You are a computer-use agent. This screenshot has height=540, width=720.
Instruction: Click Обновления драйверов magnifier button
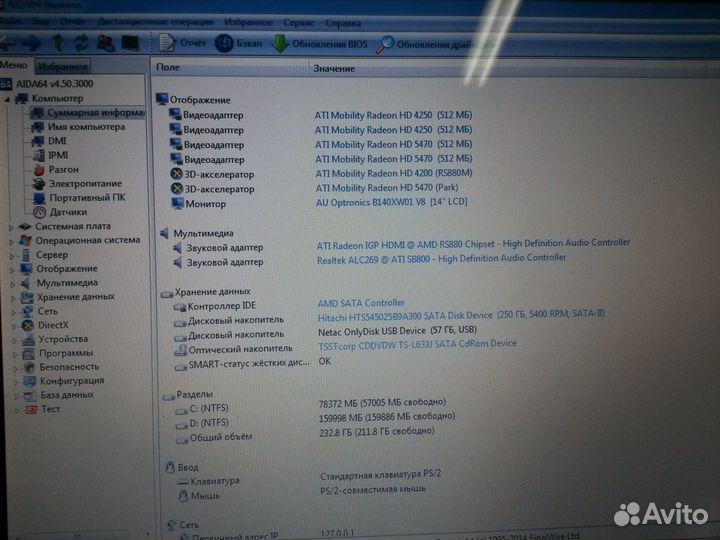coord(435,45)
